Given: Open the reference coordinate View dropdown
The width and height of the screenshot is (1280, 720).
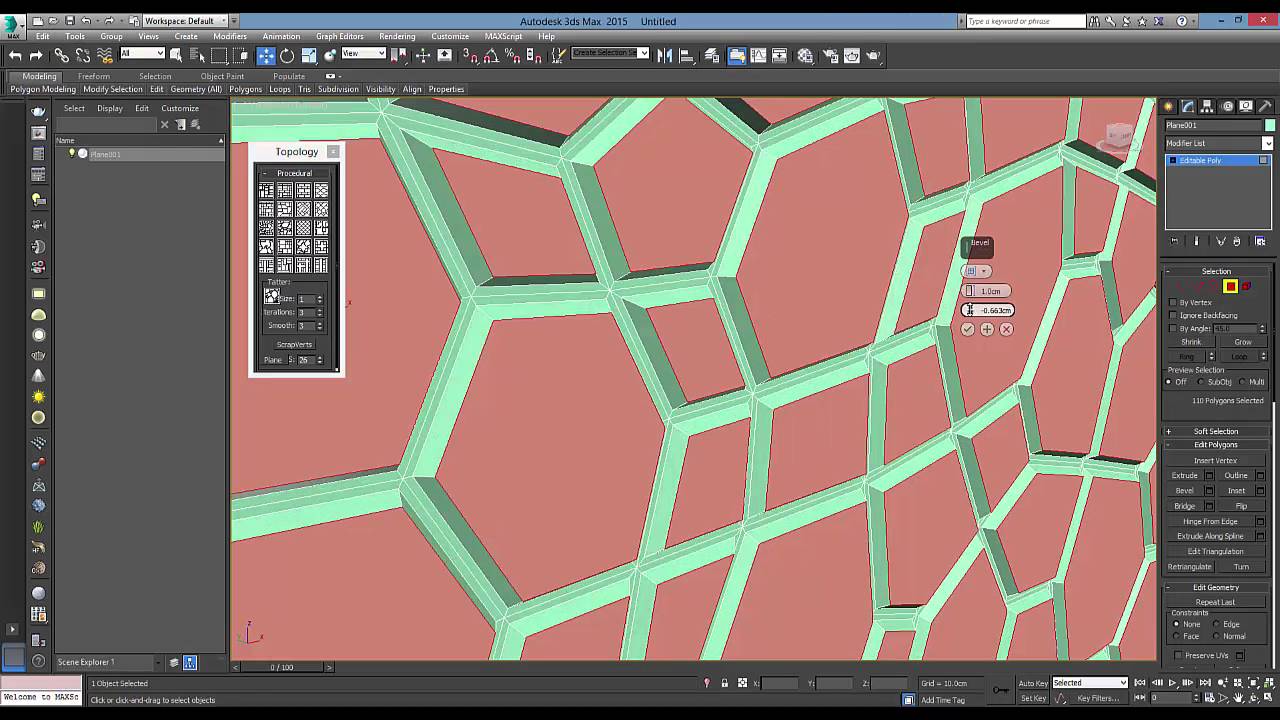Looking at the screenshot, I should coord(363,53).
